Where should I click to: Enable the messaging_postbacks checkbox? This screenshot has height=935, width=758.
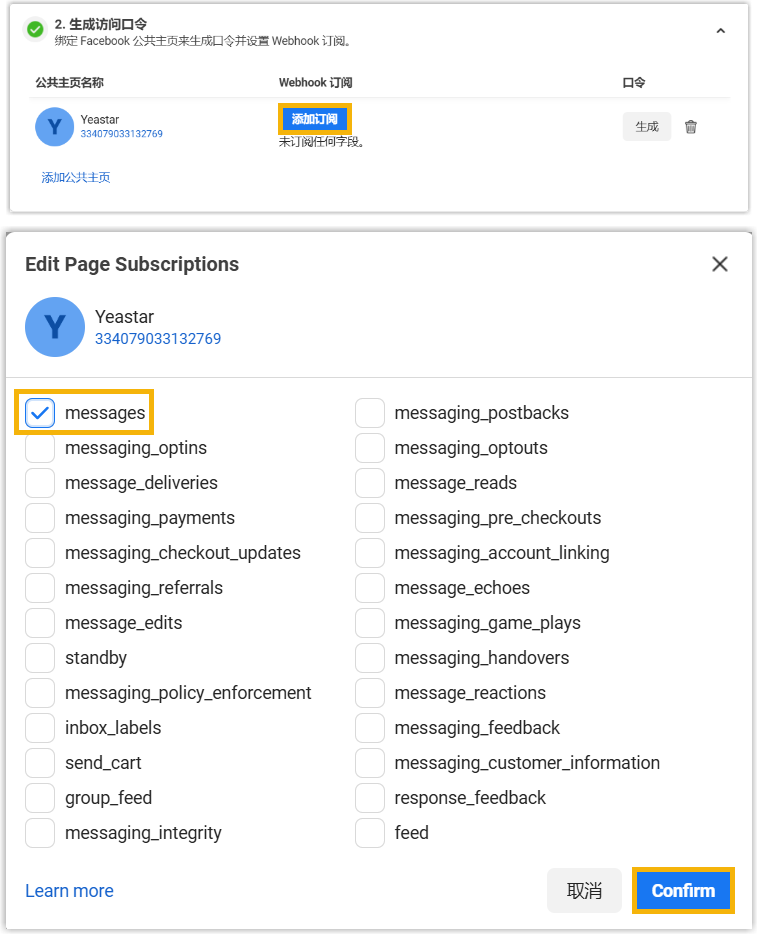pos(370,413)
